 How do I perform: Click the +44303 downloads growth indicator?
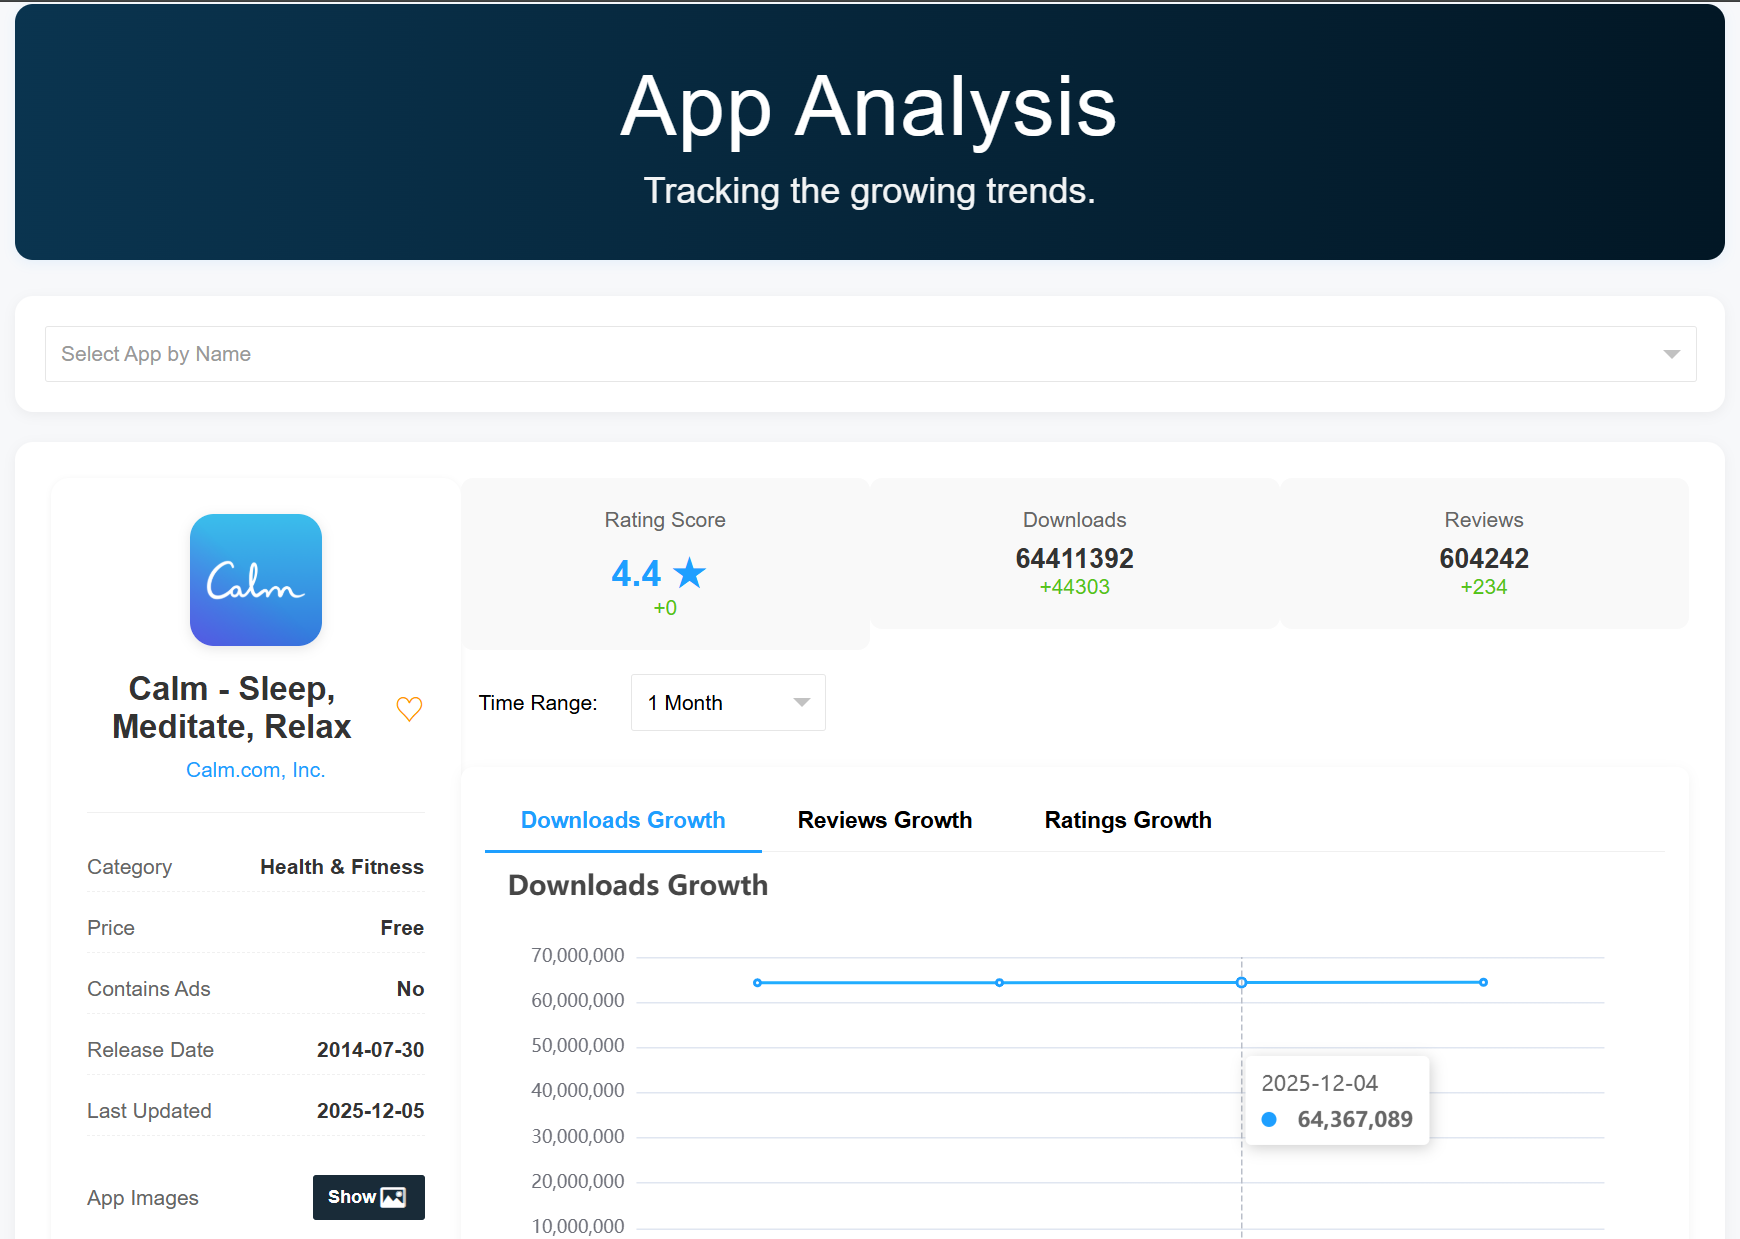(x=1074, y=587)
